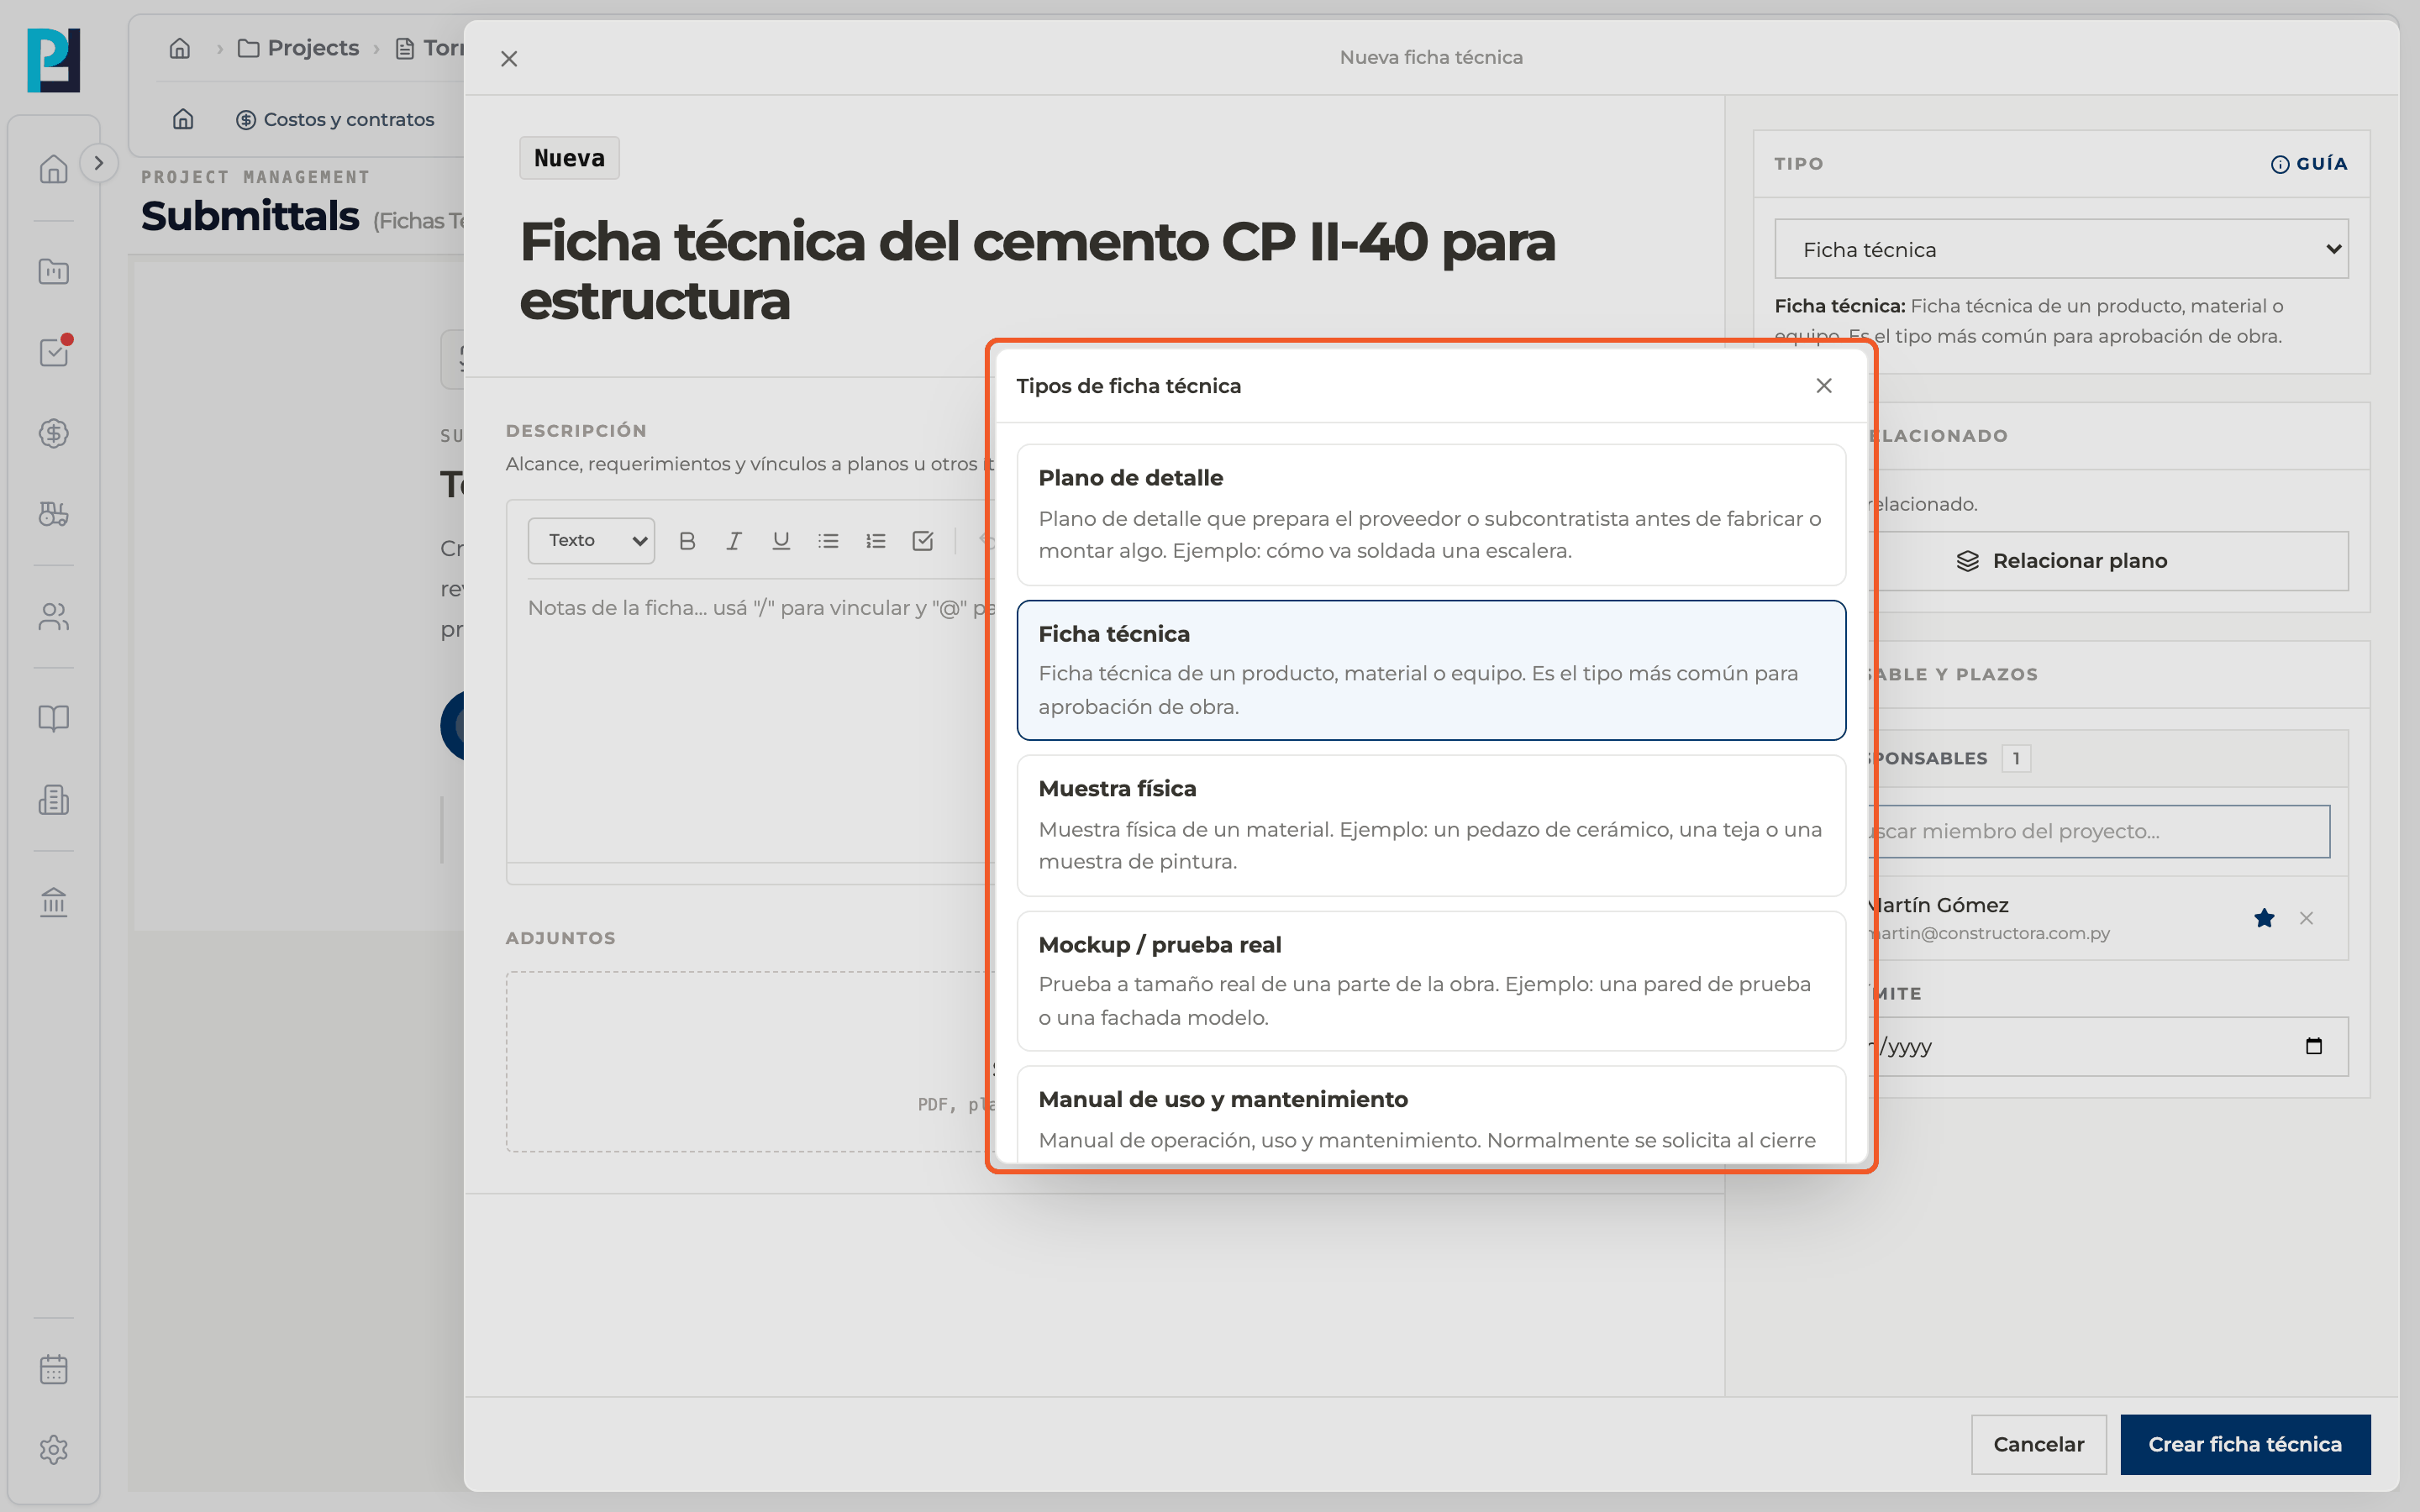Open the Guía info link

click(2308, 164)
